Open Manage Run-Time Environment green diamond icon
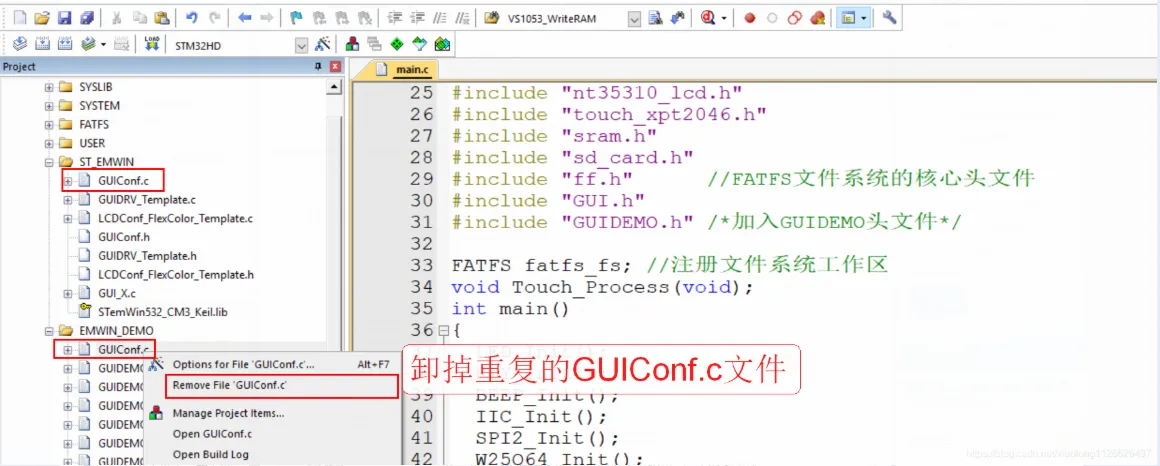This screenshot has width=1160, height=466. click(x=397, y=44)
